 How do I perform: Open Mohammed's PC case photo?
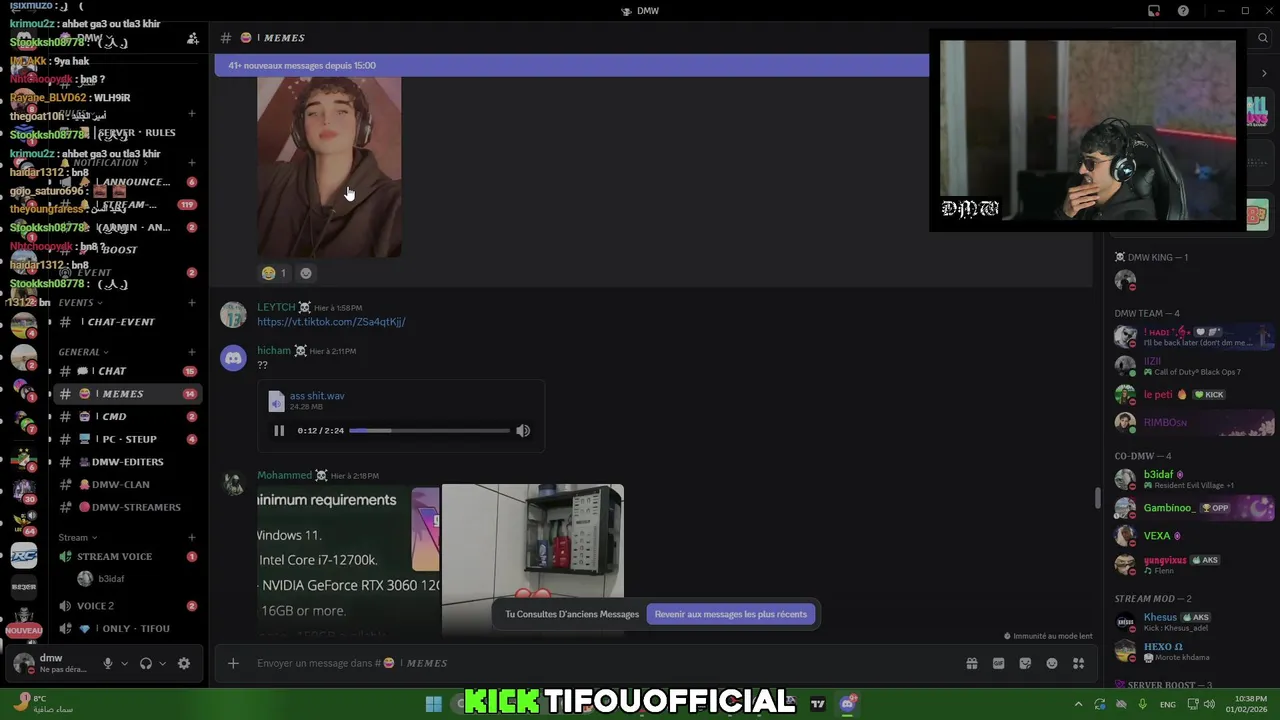pos(533,560)
